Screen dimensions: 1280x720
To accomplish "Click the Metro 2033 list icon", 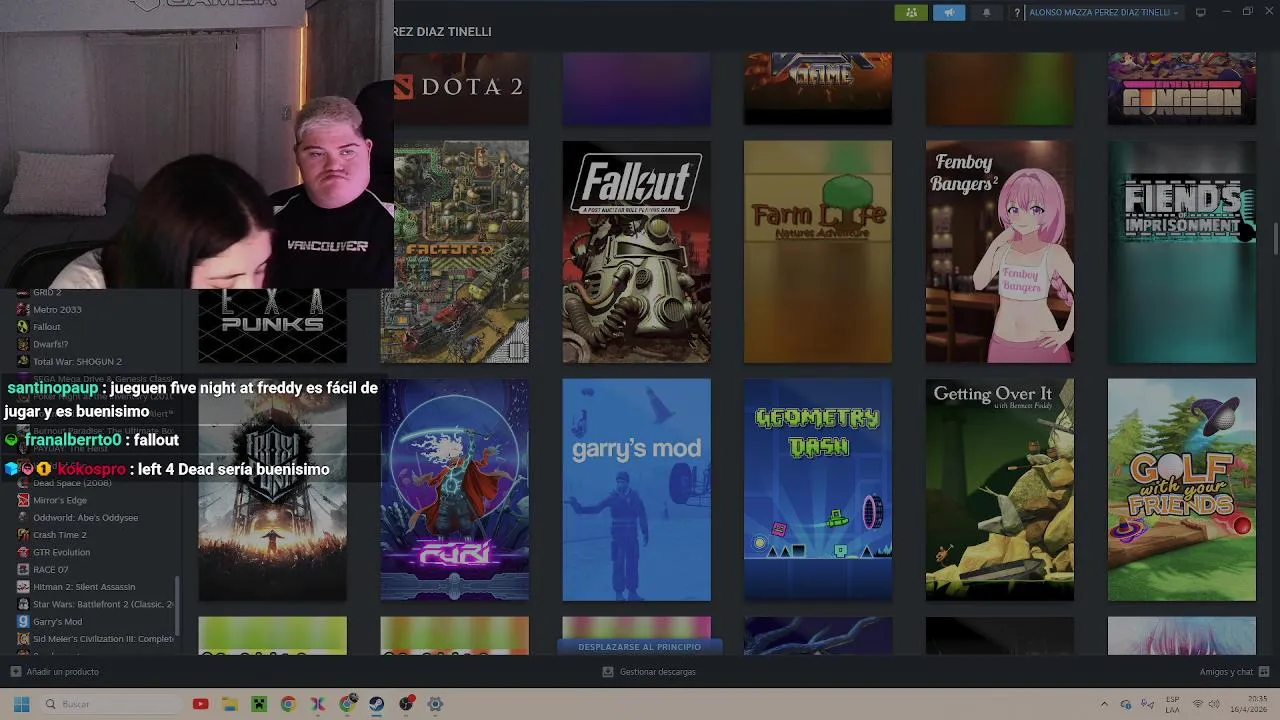I will point(23,309).
